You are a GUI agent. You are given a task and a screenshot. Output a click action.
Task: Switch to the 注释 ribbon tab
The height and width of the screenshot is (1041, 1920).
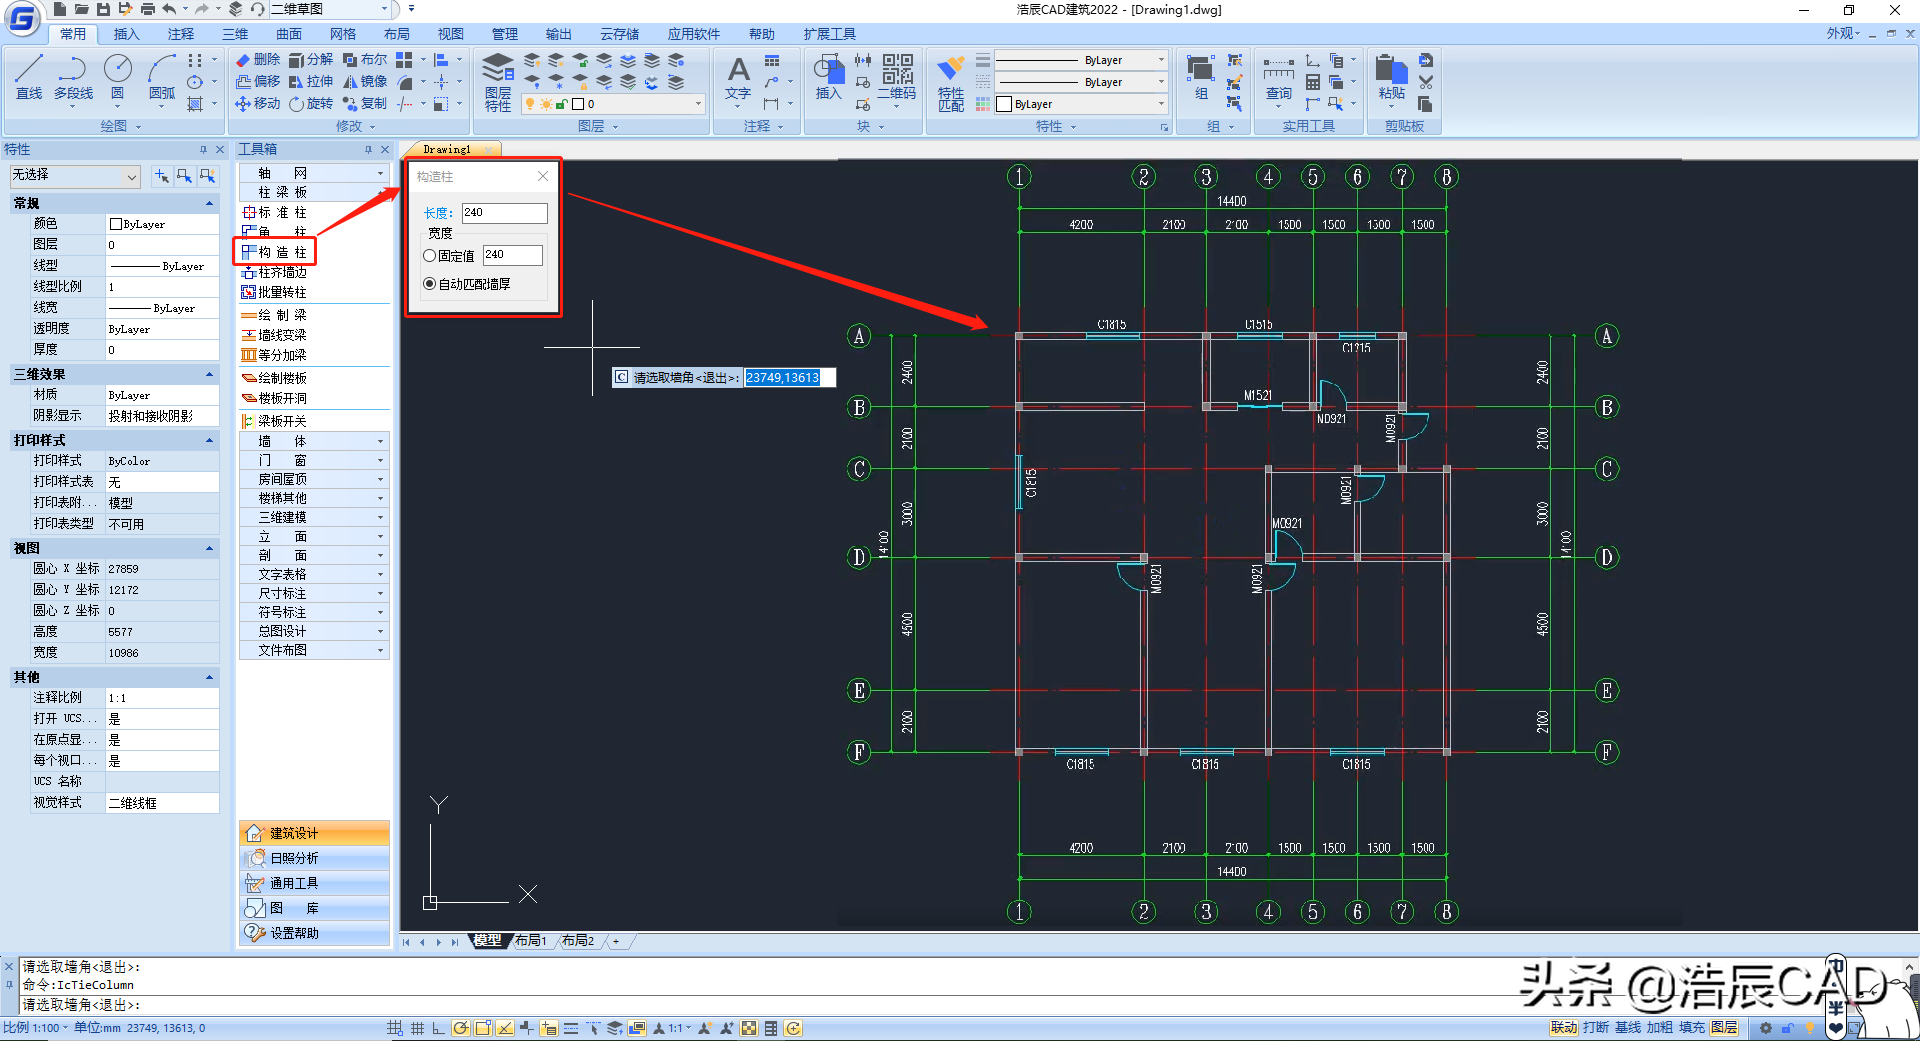click(181, 34)
